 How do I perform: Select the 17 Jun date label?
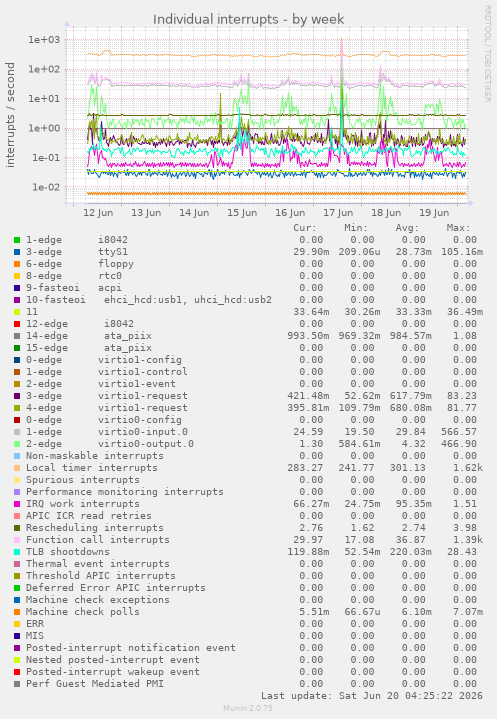click(338, 213)
